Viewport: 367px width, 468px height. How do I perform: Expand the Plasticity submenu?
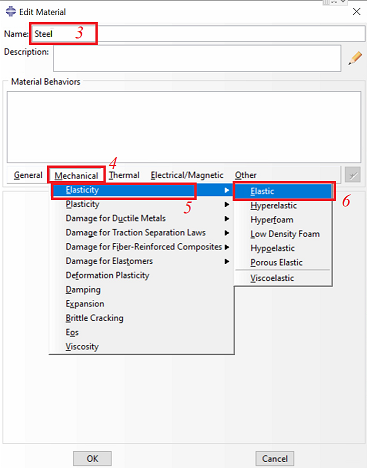click(x=141, y=204)
